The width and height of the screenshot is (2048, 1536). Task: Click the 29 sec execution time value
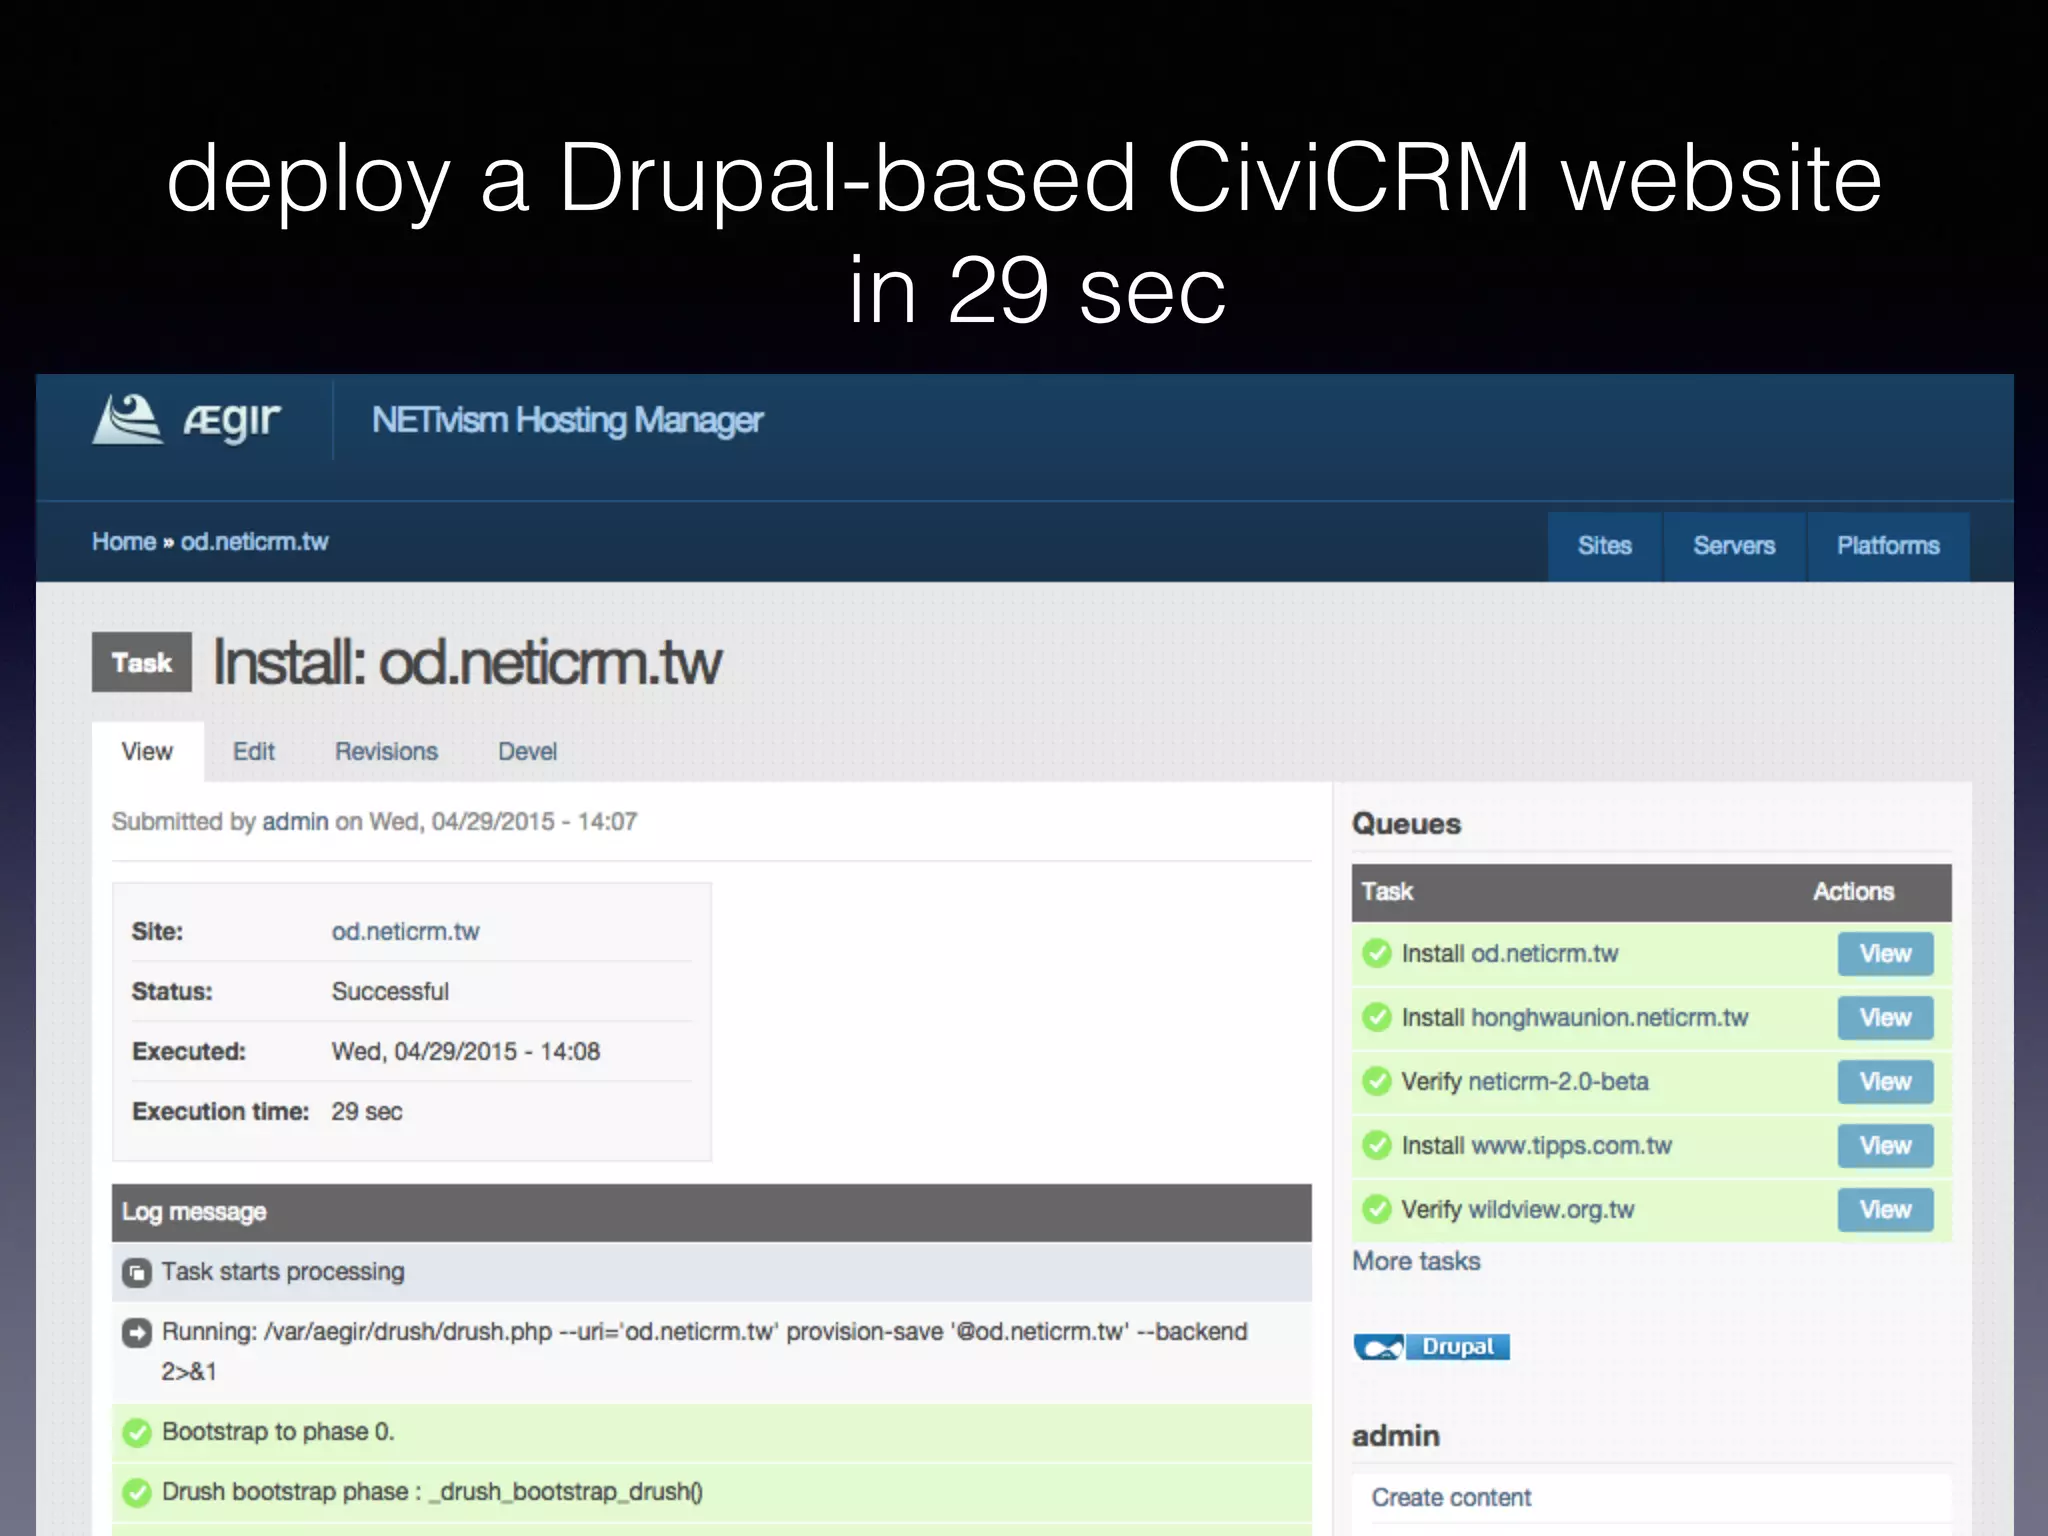(367, 1112)
